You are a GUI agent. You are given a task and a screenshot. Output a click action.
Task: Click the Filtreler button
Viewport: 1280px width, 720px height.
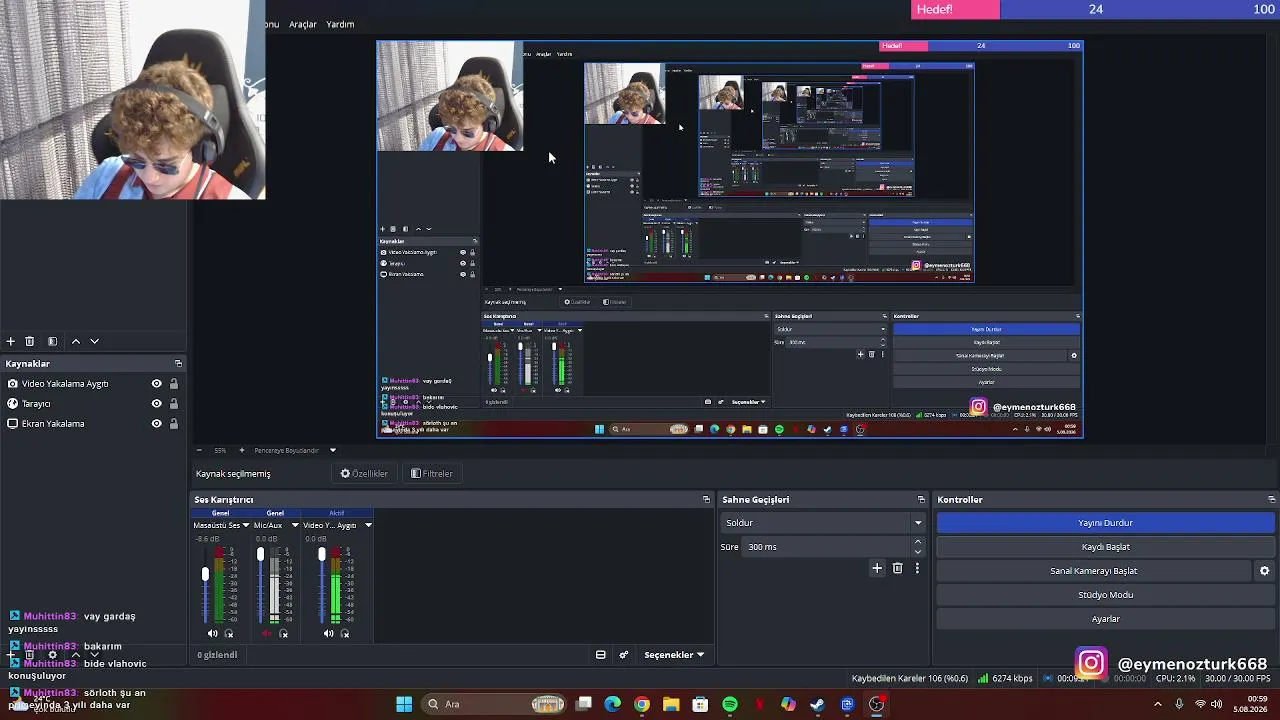pyautogui.click(x=432, y=474)
